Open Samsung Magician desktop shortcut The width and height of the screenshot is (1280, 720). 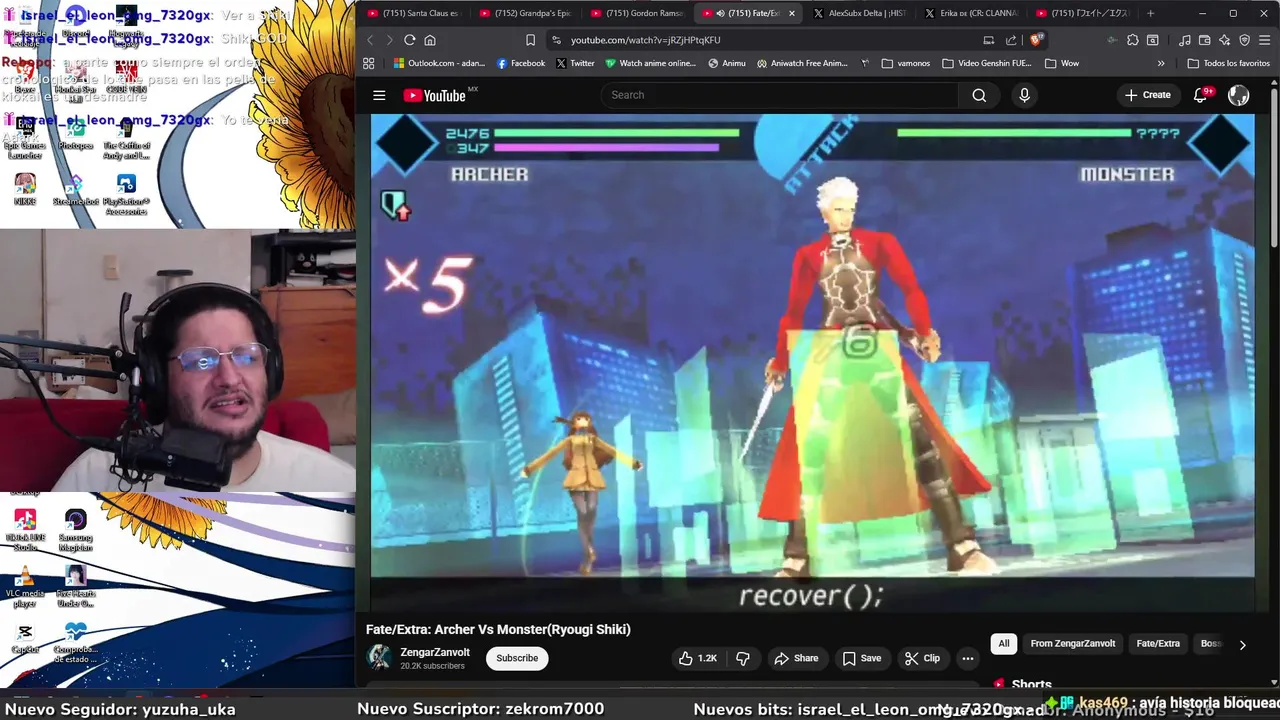point(76,530)
